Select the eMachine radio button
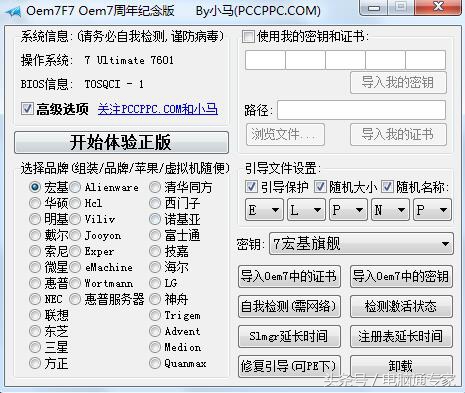465x393 pixels. [75, 267]
